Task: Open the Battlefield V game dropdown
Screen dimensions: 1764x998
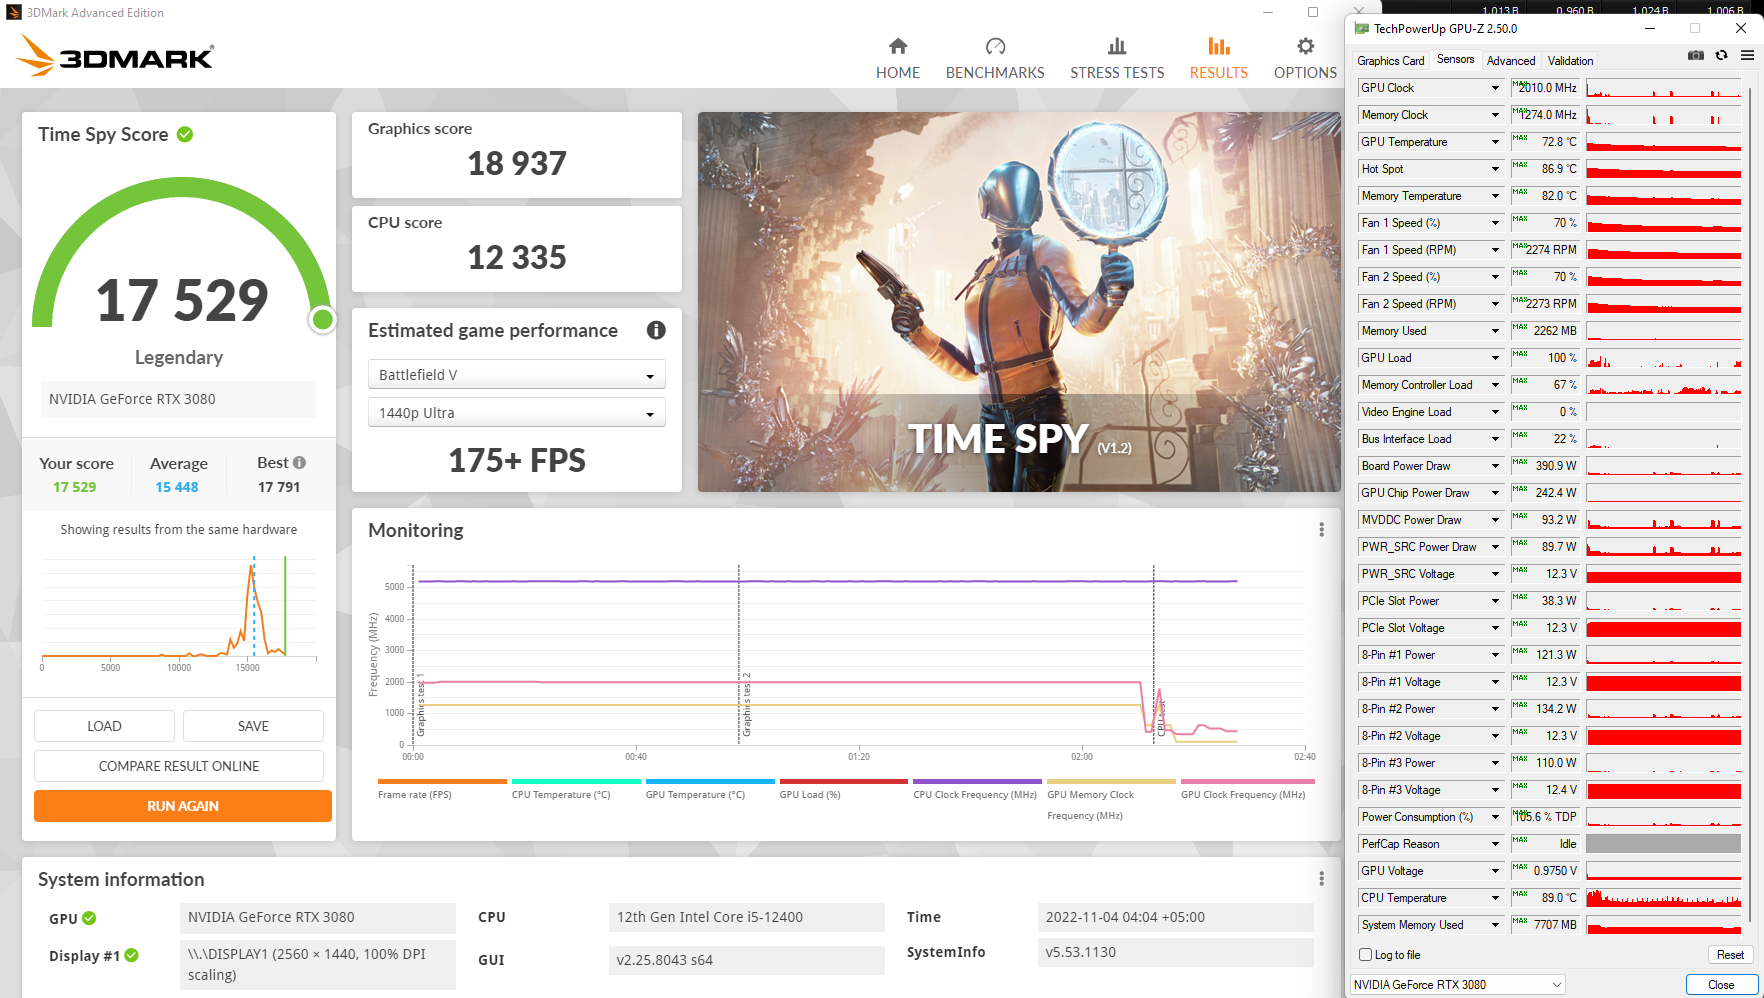Action: tap(516, 375)
